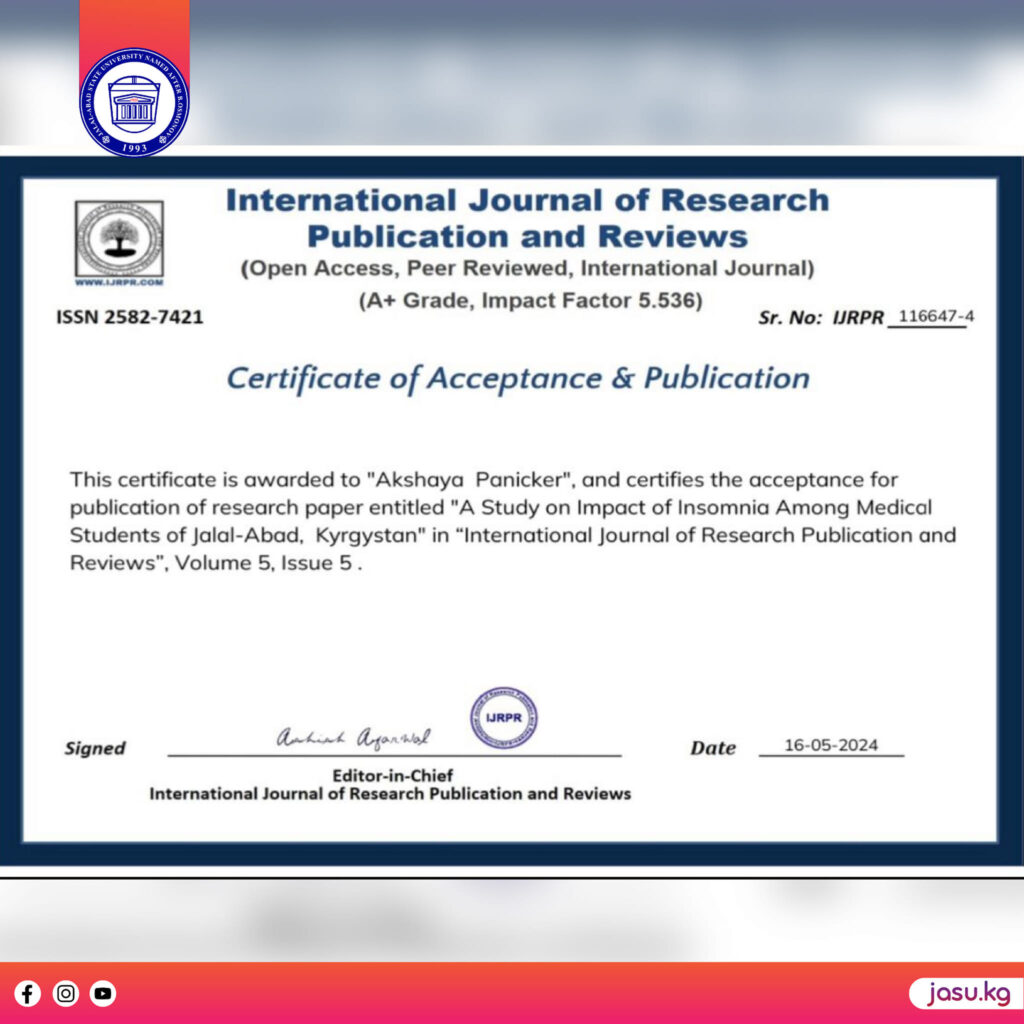This screenshot has height=1024, width=1024.
Task: Click the Facebook icon in footer
Action: pos(27,993)
